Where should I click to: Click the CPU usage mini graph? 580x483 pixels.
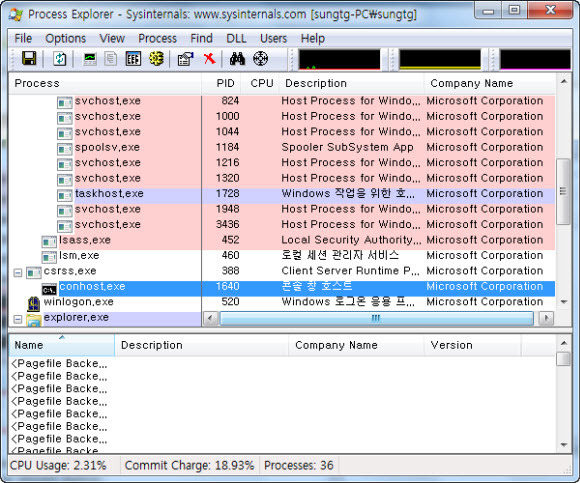point(339,60)
